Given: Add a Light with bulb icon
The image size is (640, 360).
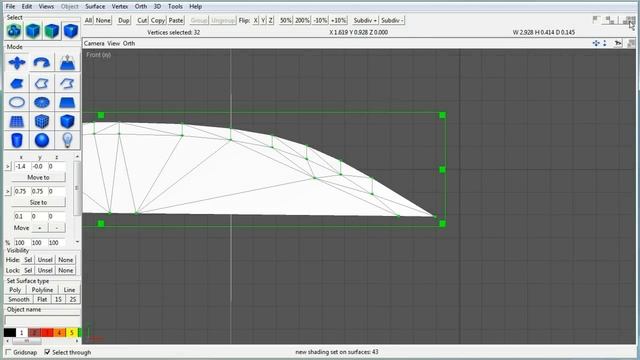Looking at the screenshot, I should coord(67,140).
